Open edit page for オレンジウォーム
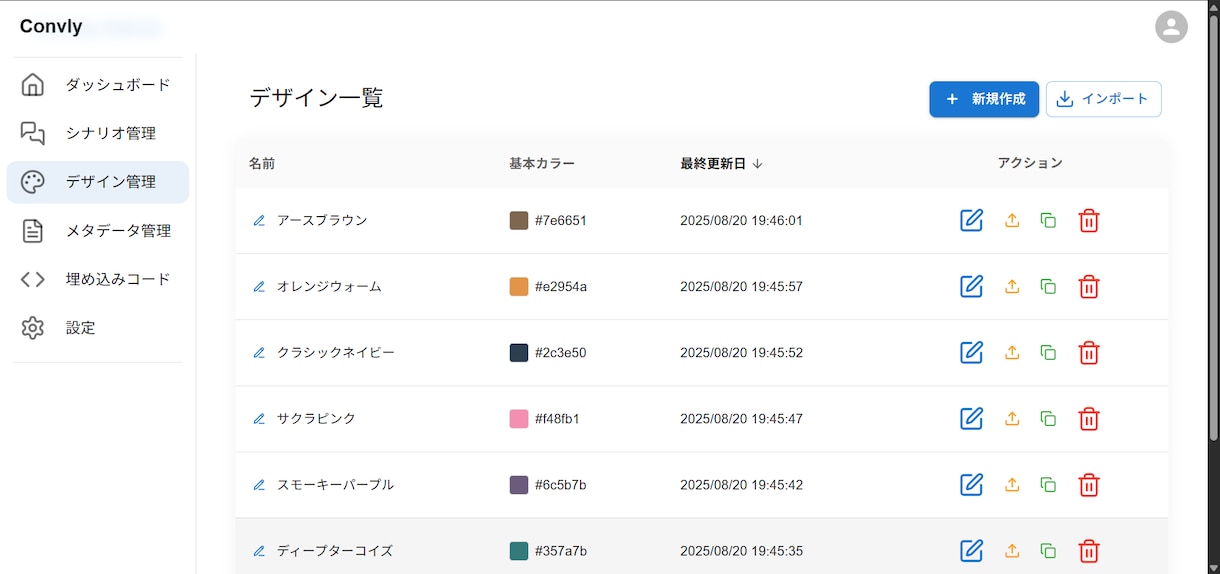This screenshot has height=574, width=1220. click(x=971, y=286)
